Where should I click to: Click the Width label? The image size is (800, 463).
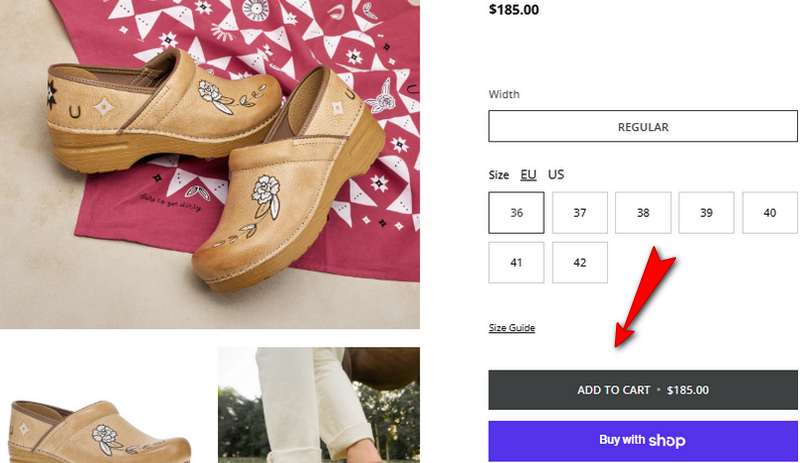504,95
